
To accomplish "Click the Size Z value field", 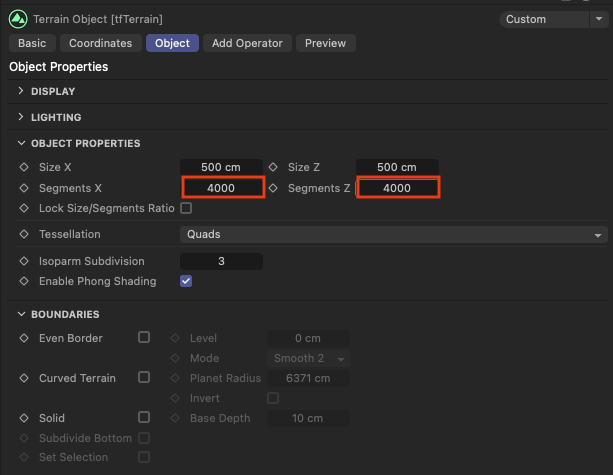I will [x=397, y=167].
